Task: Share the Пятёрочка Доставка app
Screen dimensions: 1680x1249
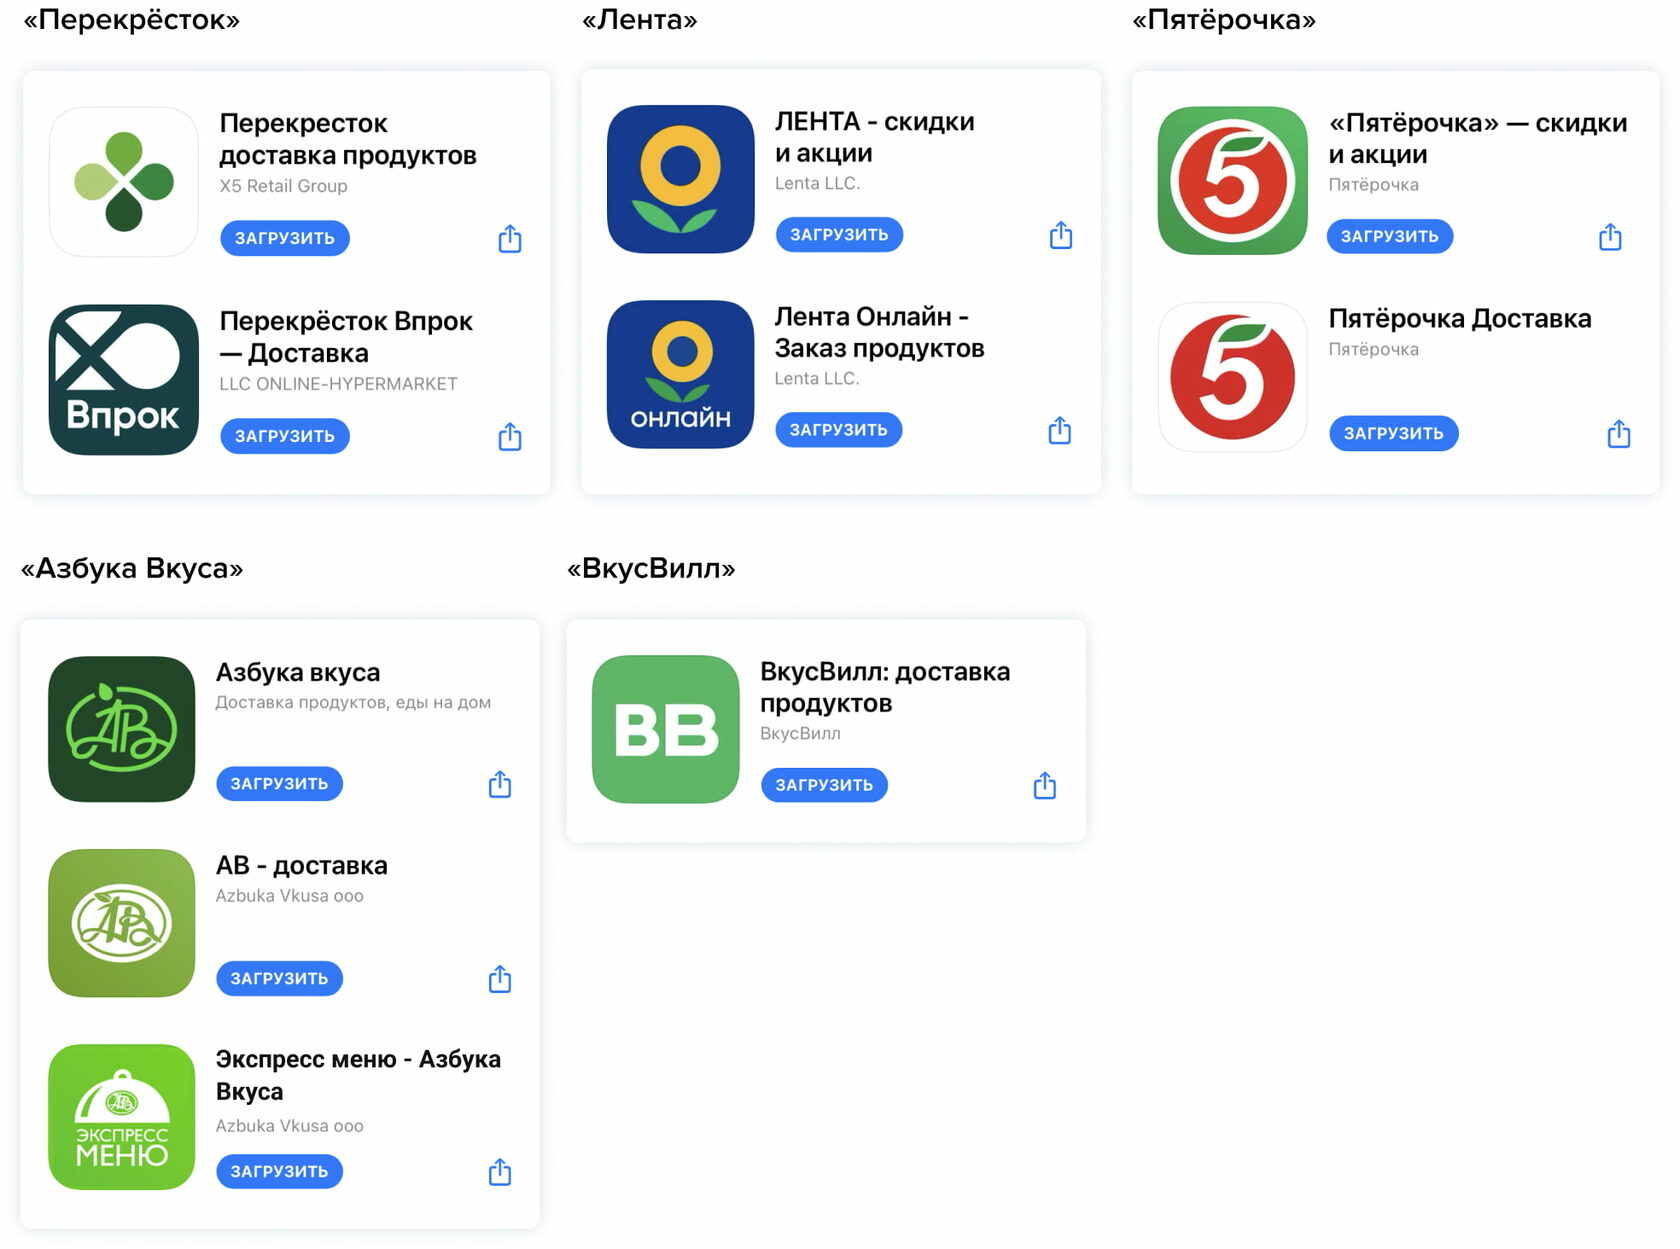Action: pos(1618,434)
